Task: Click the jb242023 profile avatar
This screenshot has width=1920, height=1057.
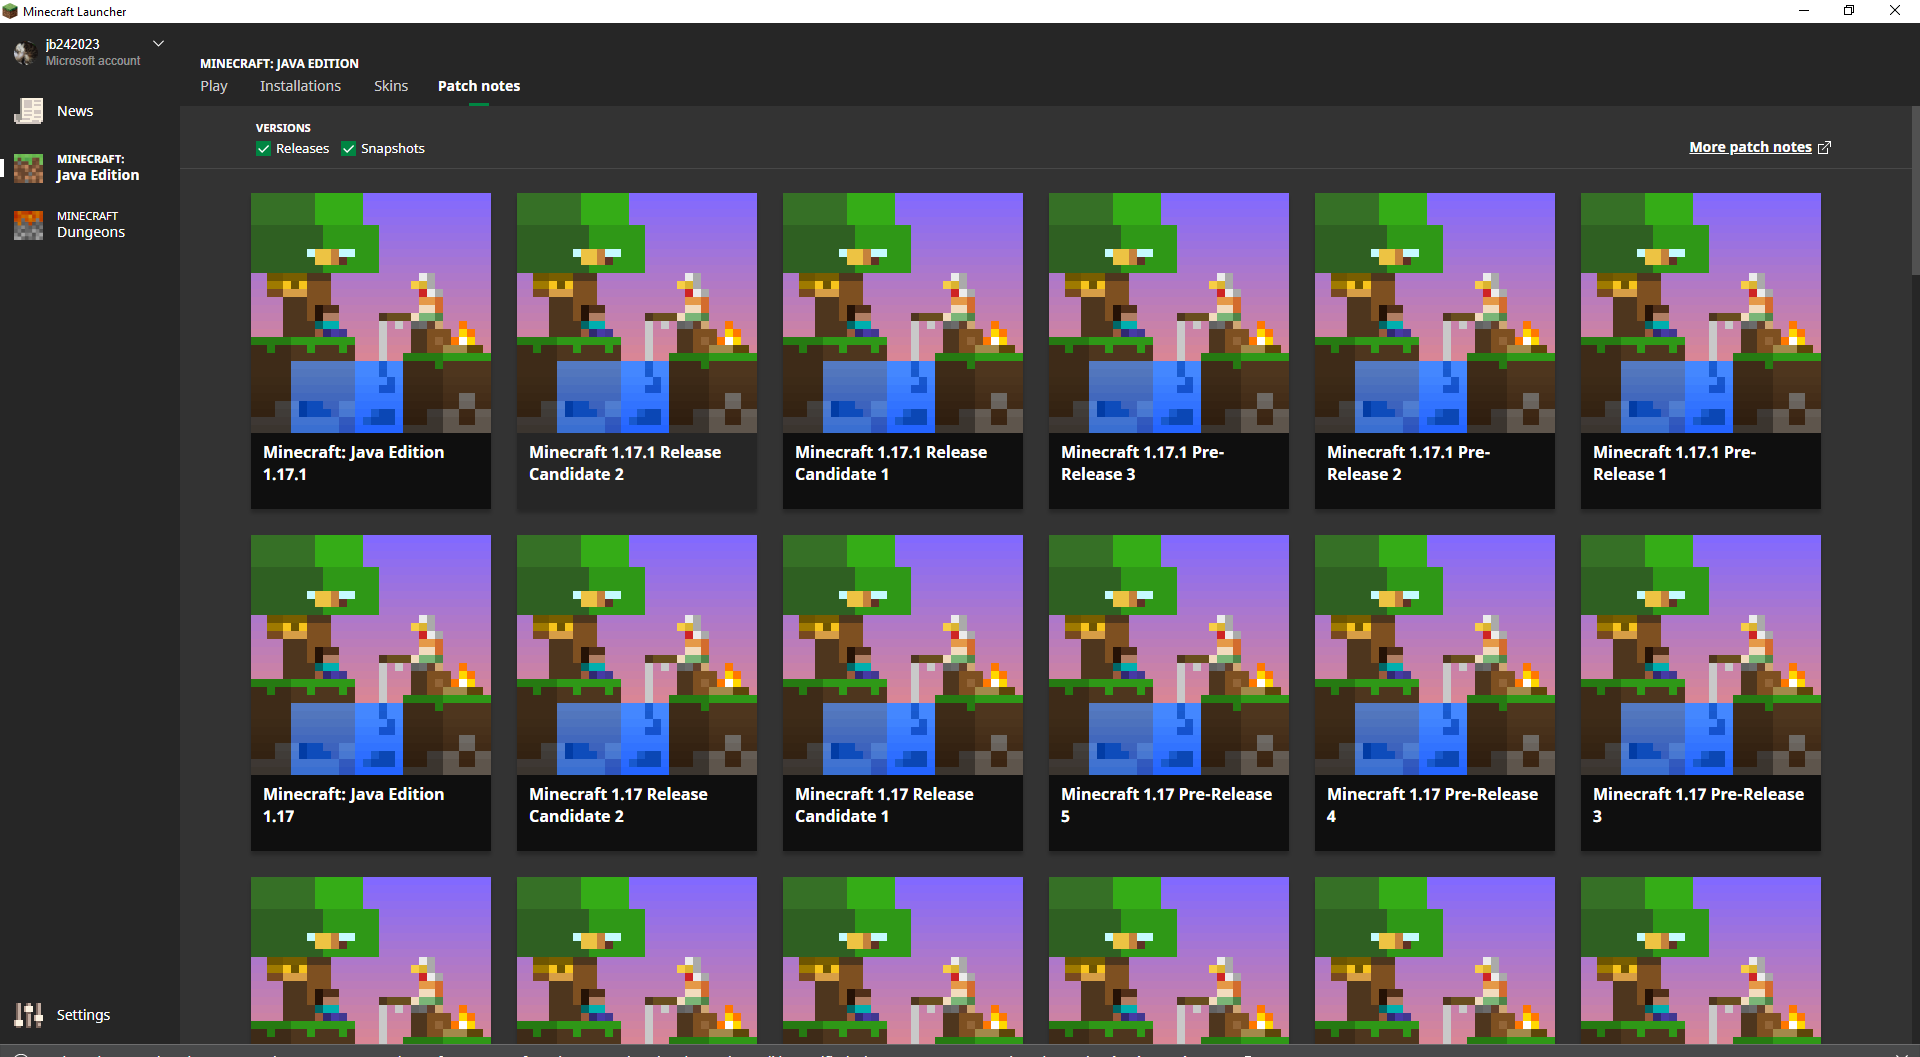Action: coord(25,52)
